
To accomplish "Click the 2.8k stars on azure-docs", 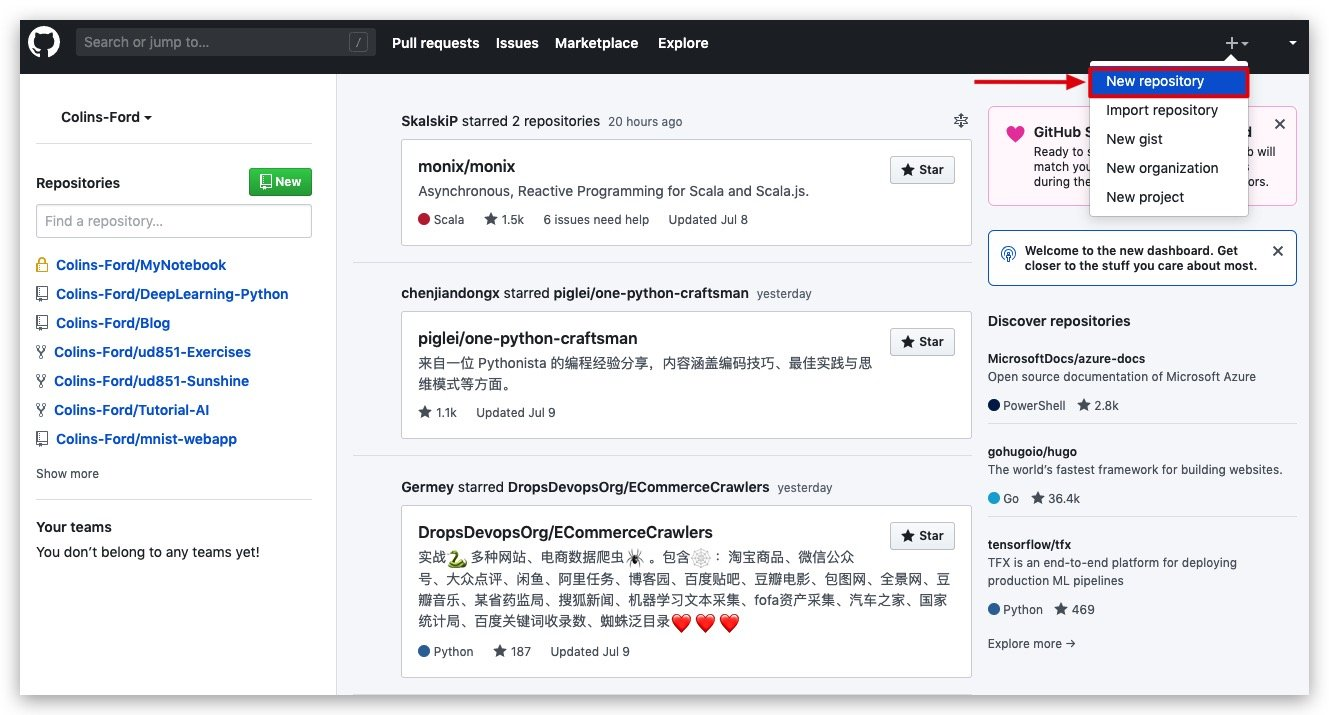I will point(1098,405).
